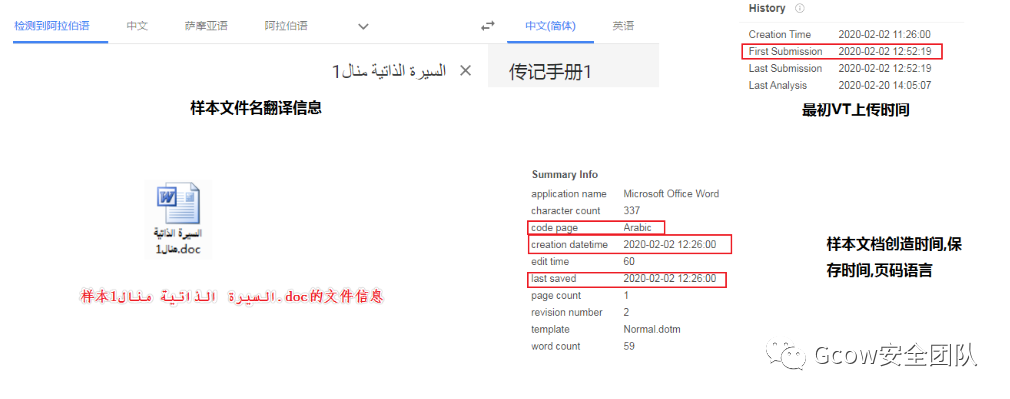
Task: Expand more source languages chevron
Action: [x=363, y=26]
